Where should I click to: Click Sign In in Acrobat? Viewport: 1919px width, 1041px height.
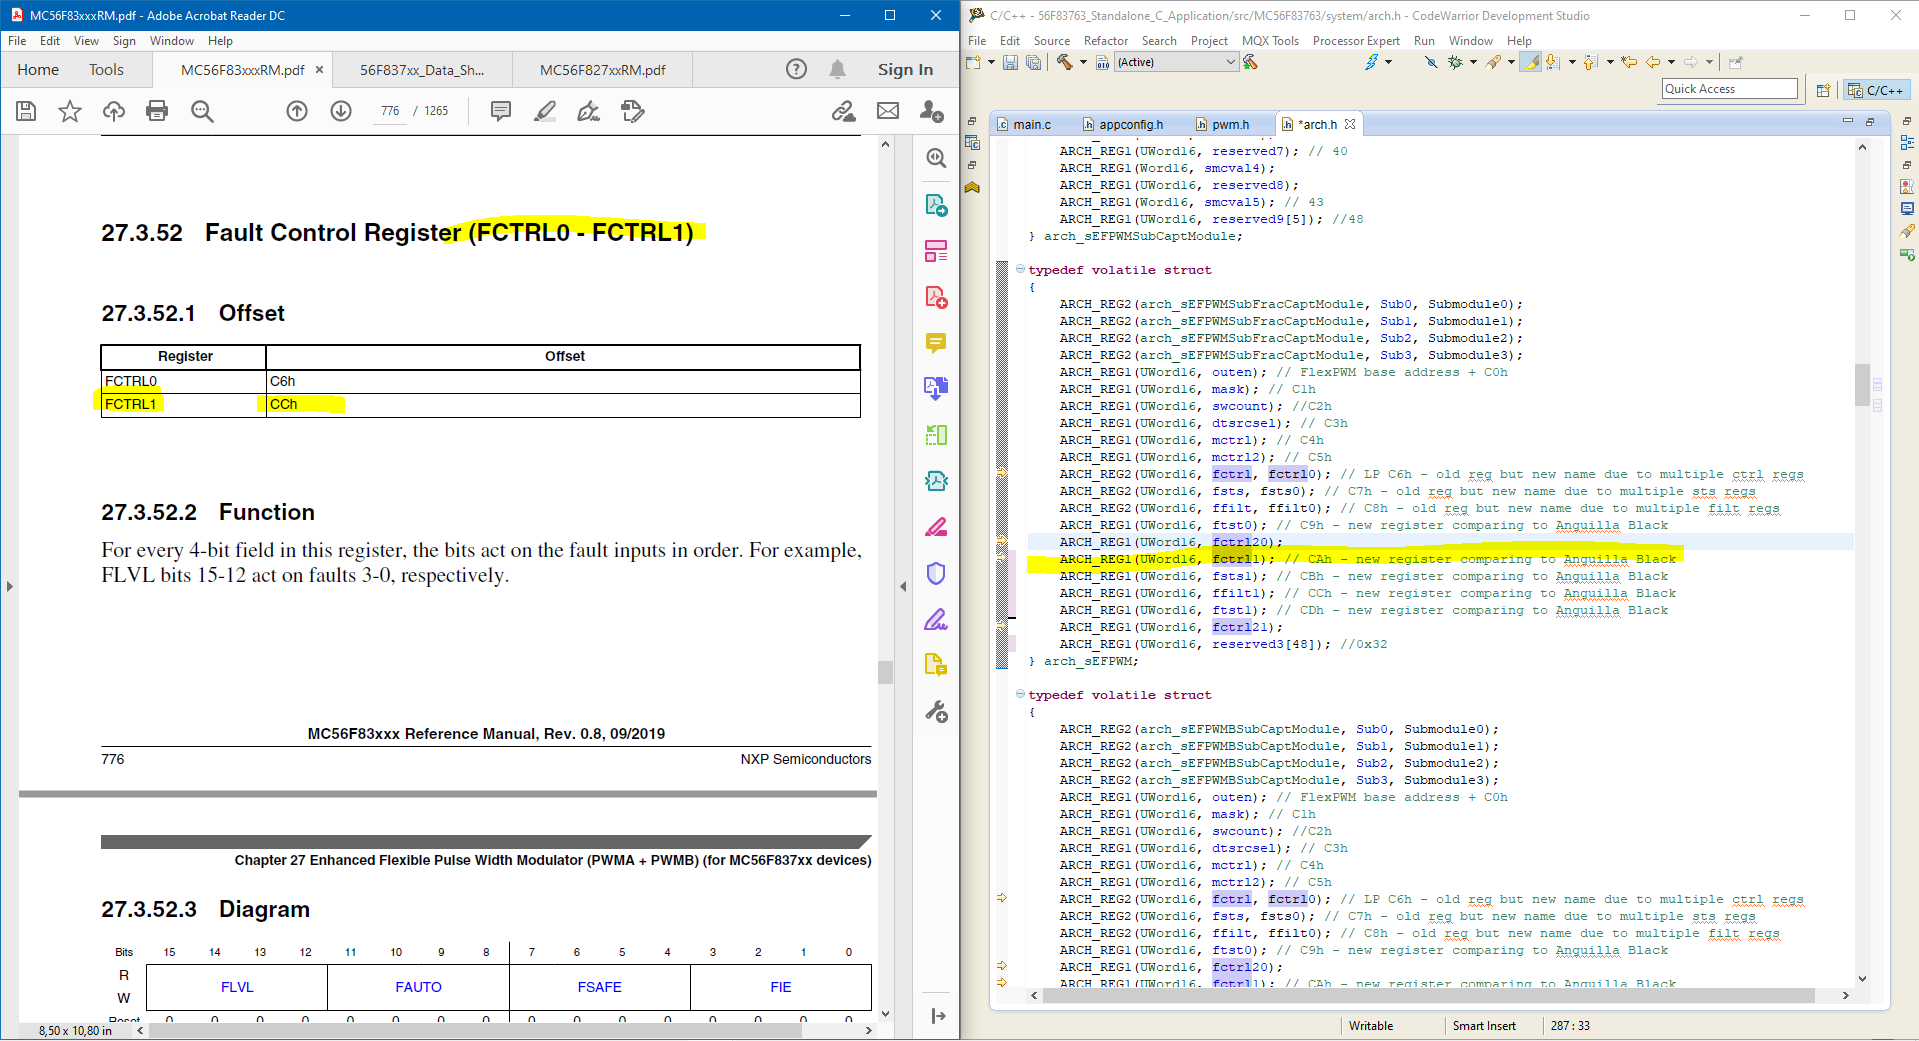(905, 69)
